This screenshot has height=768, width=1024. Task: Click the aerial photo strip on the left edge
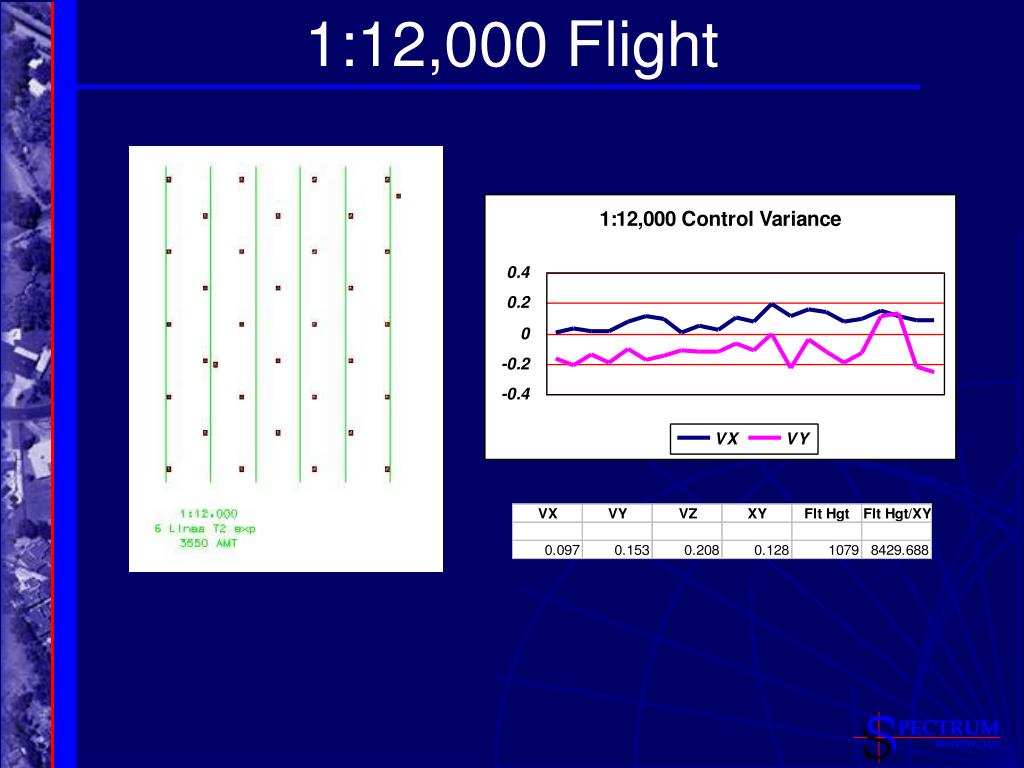[x=26, y=384]
